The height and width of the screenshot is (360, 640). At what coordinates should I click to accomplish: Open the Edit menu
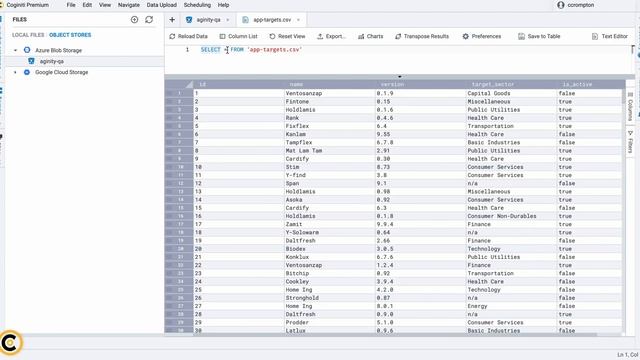[x=87, y=5]
